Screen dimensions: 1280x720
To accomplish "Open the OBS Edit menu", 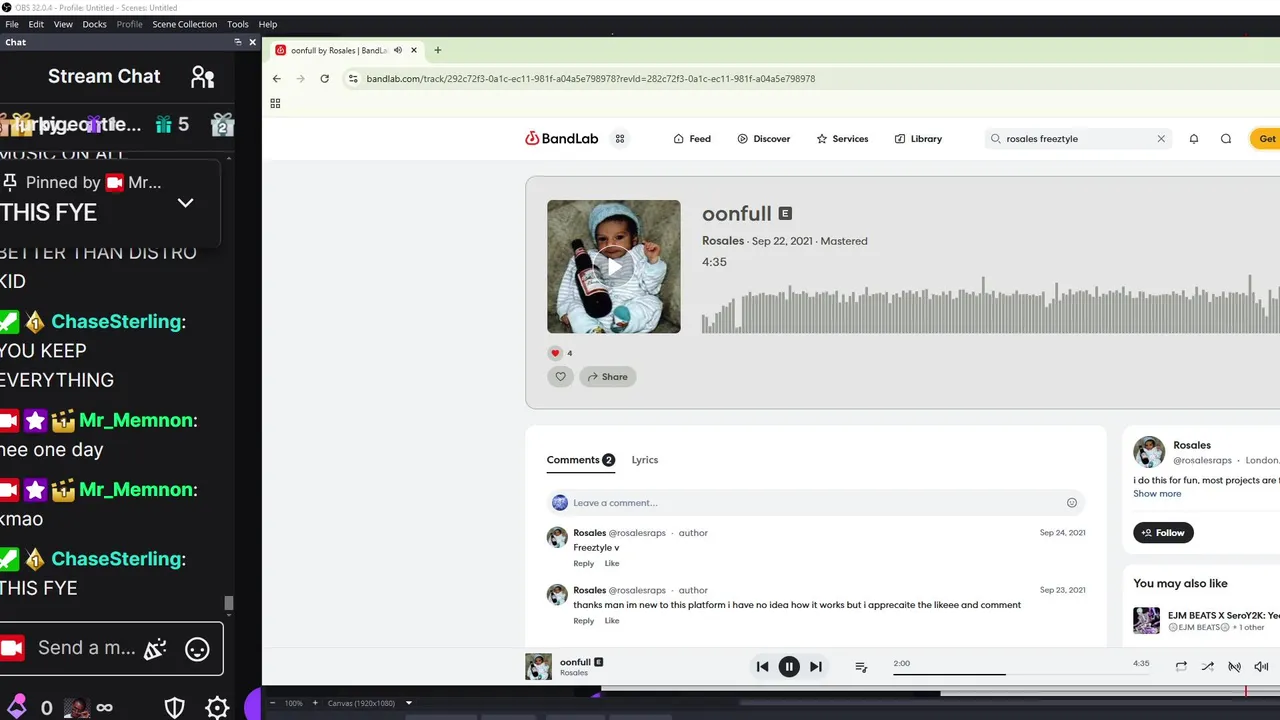I will (x=36, y=24).
